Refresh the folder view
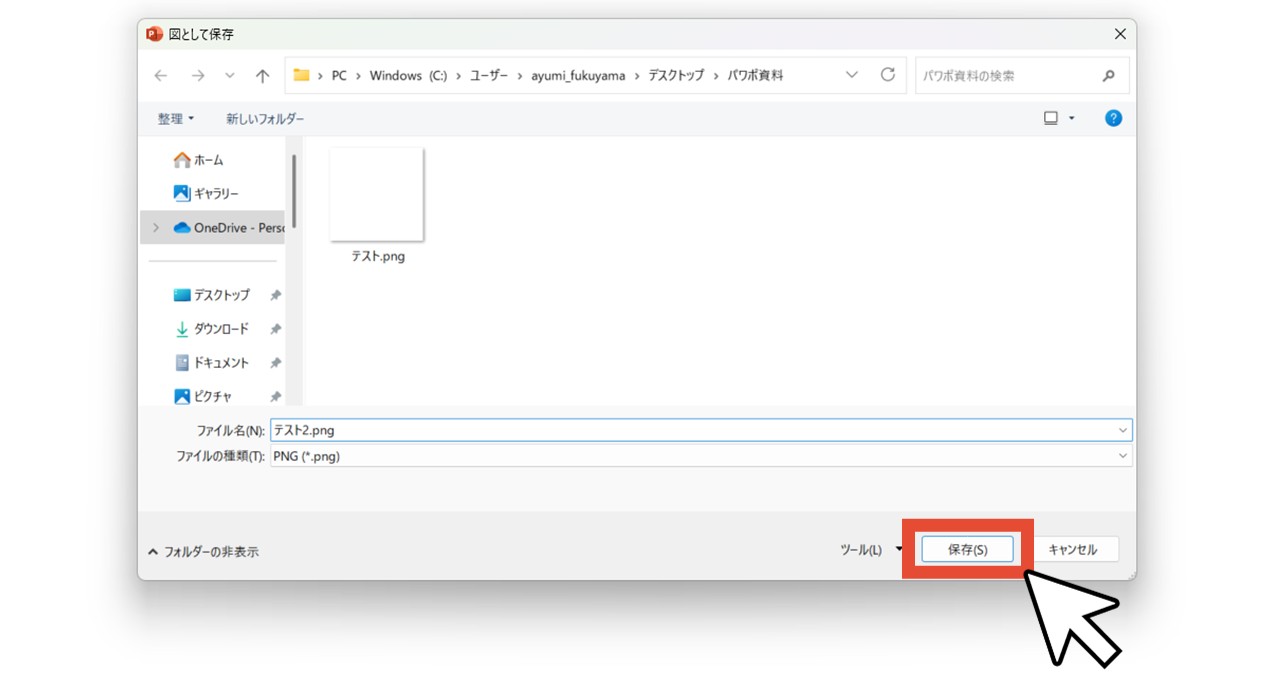1280x680 pixels. [887, 75]
